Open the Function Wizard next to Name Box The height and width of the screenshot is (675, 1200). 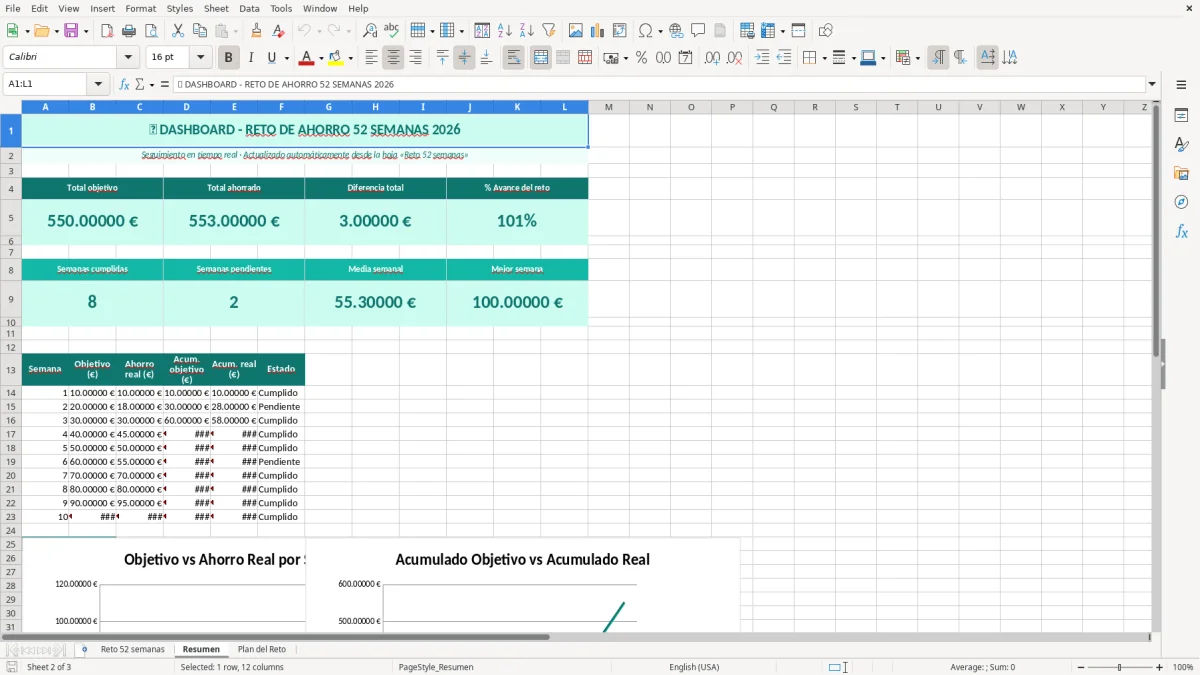[124, 84]
